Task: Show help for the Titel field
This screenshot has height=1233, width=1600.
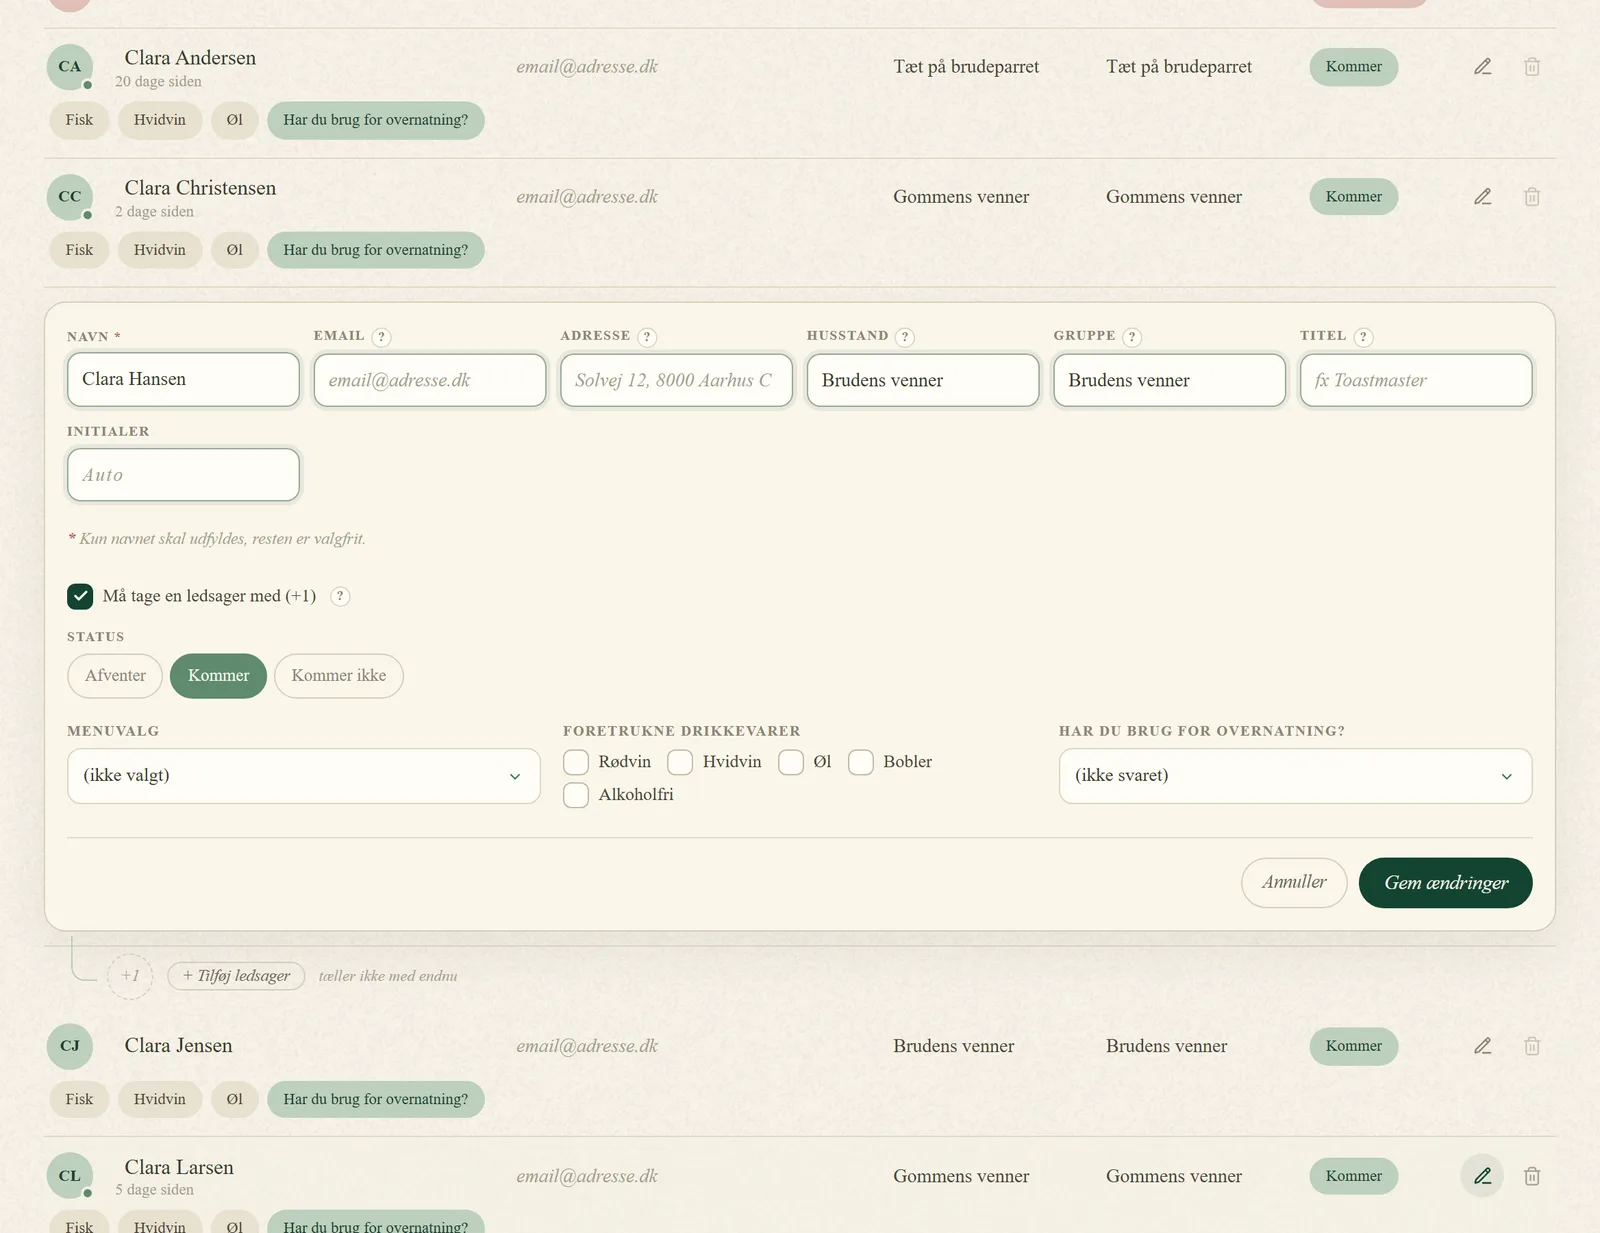Action: click(1363, 337)
